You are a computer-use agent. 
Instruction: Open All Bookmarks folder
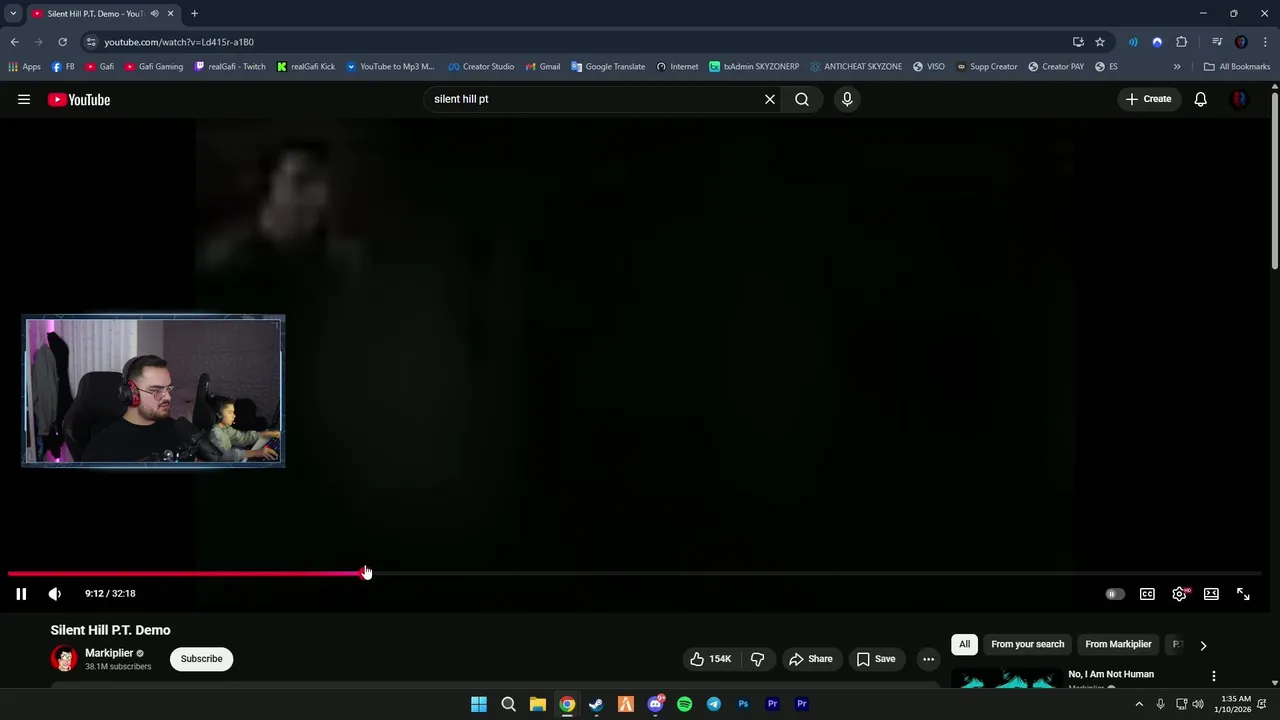click(x=1237, y=67)
